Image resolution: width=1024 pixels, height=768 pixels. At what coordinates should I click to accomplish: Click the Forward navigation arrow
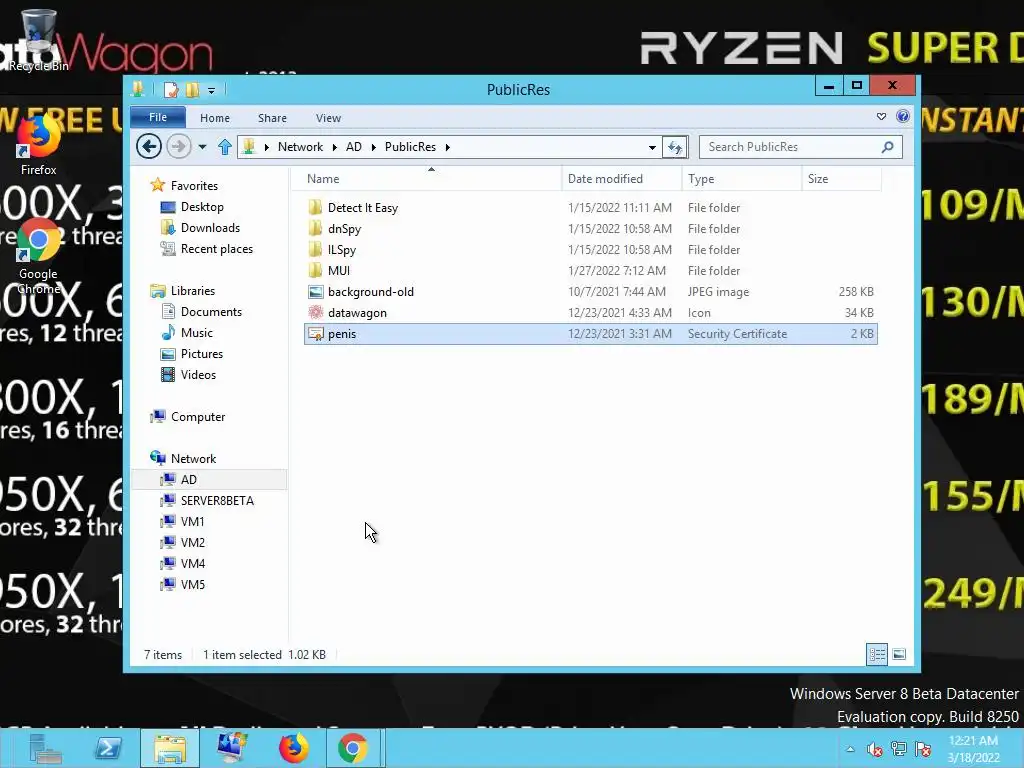click(x=178, y=146)
